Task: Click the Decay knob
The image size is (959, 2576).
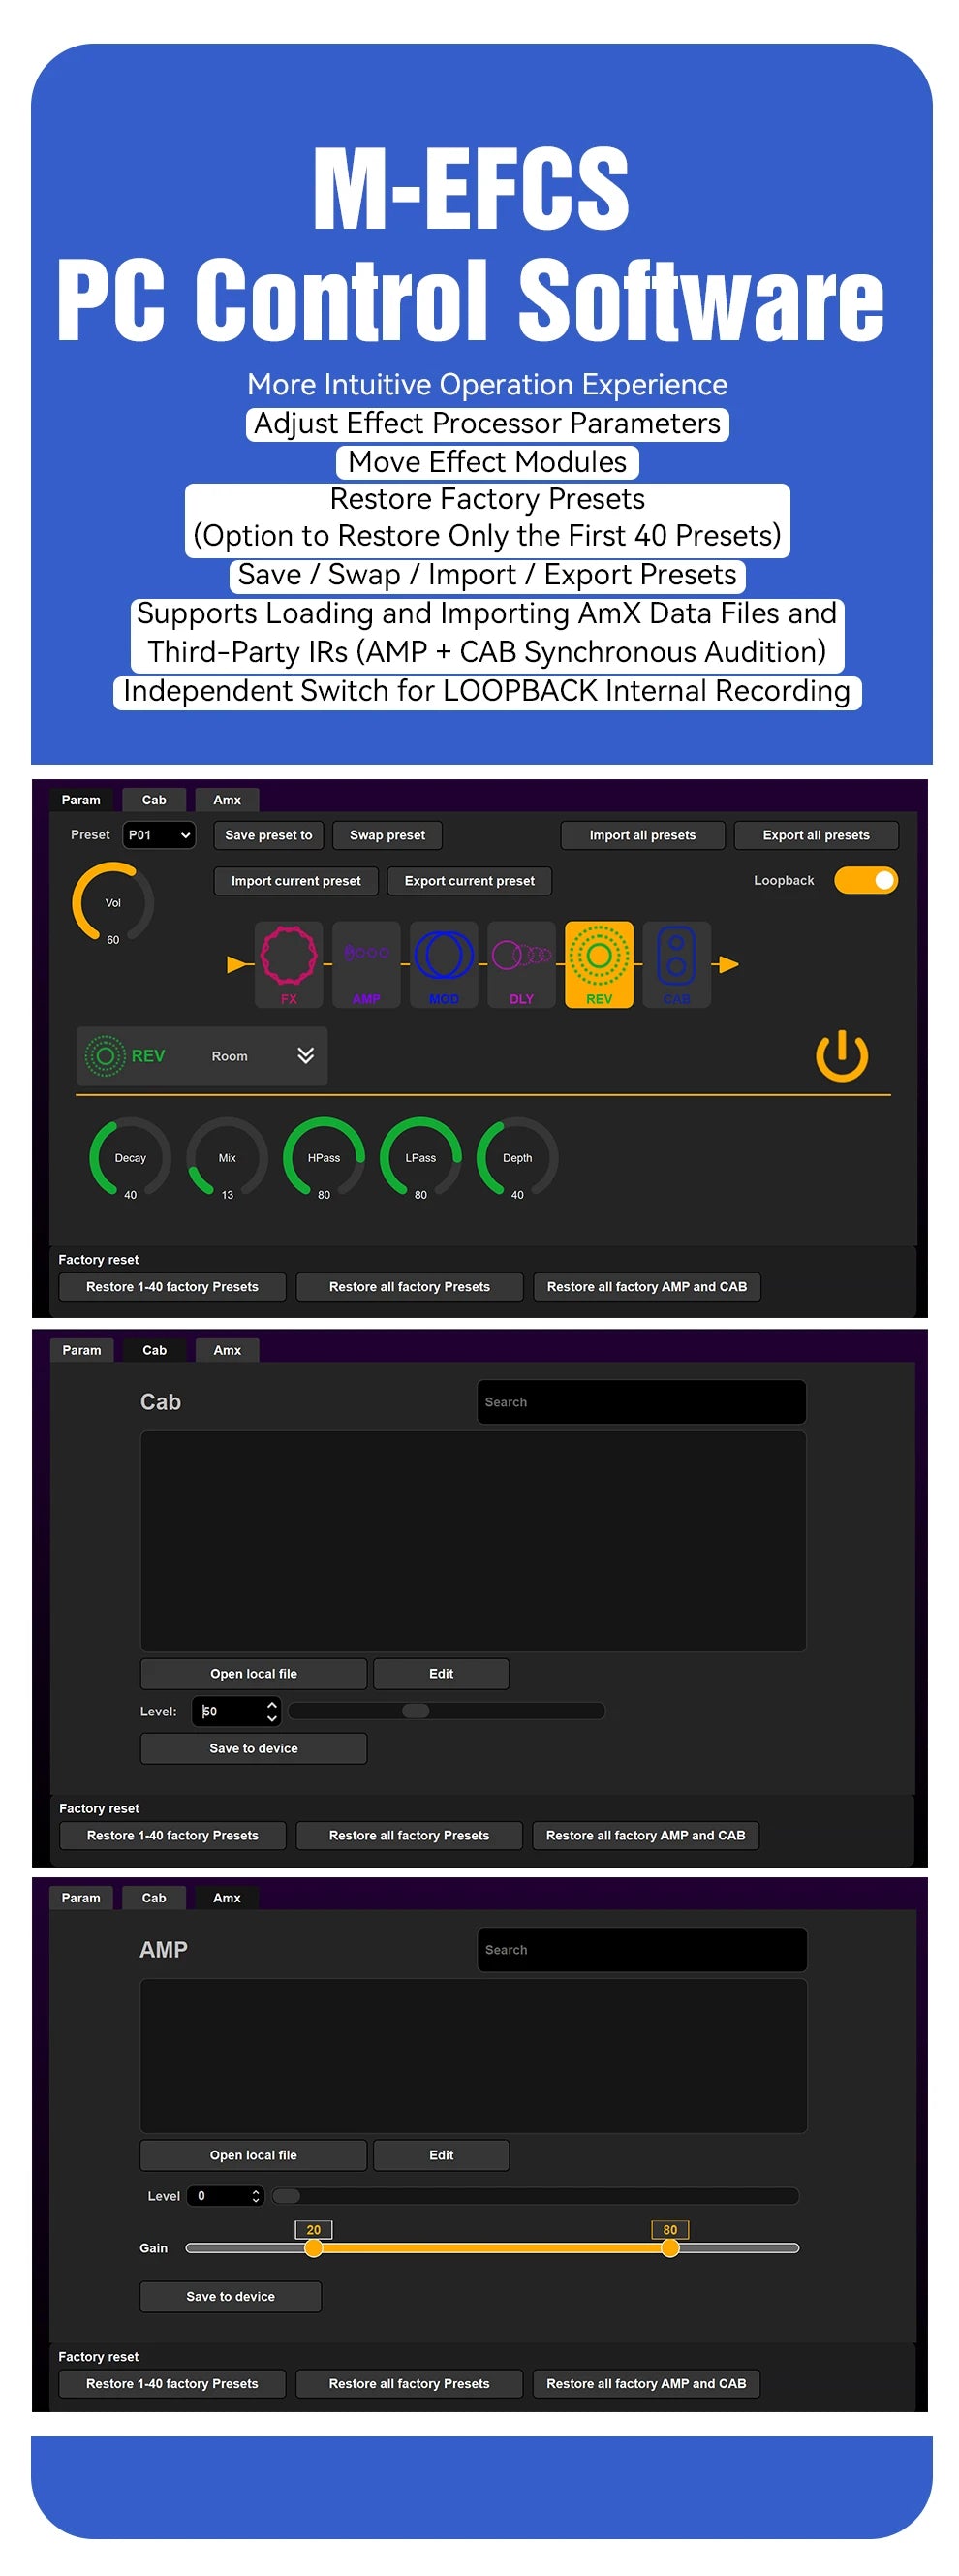Action: click(x=130, y=1158)
